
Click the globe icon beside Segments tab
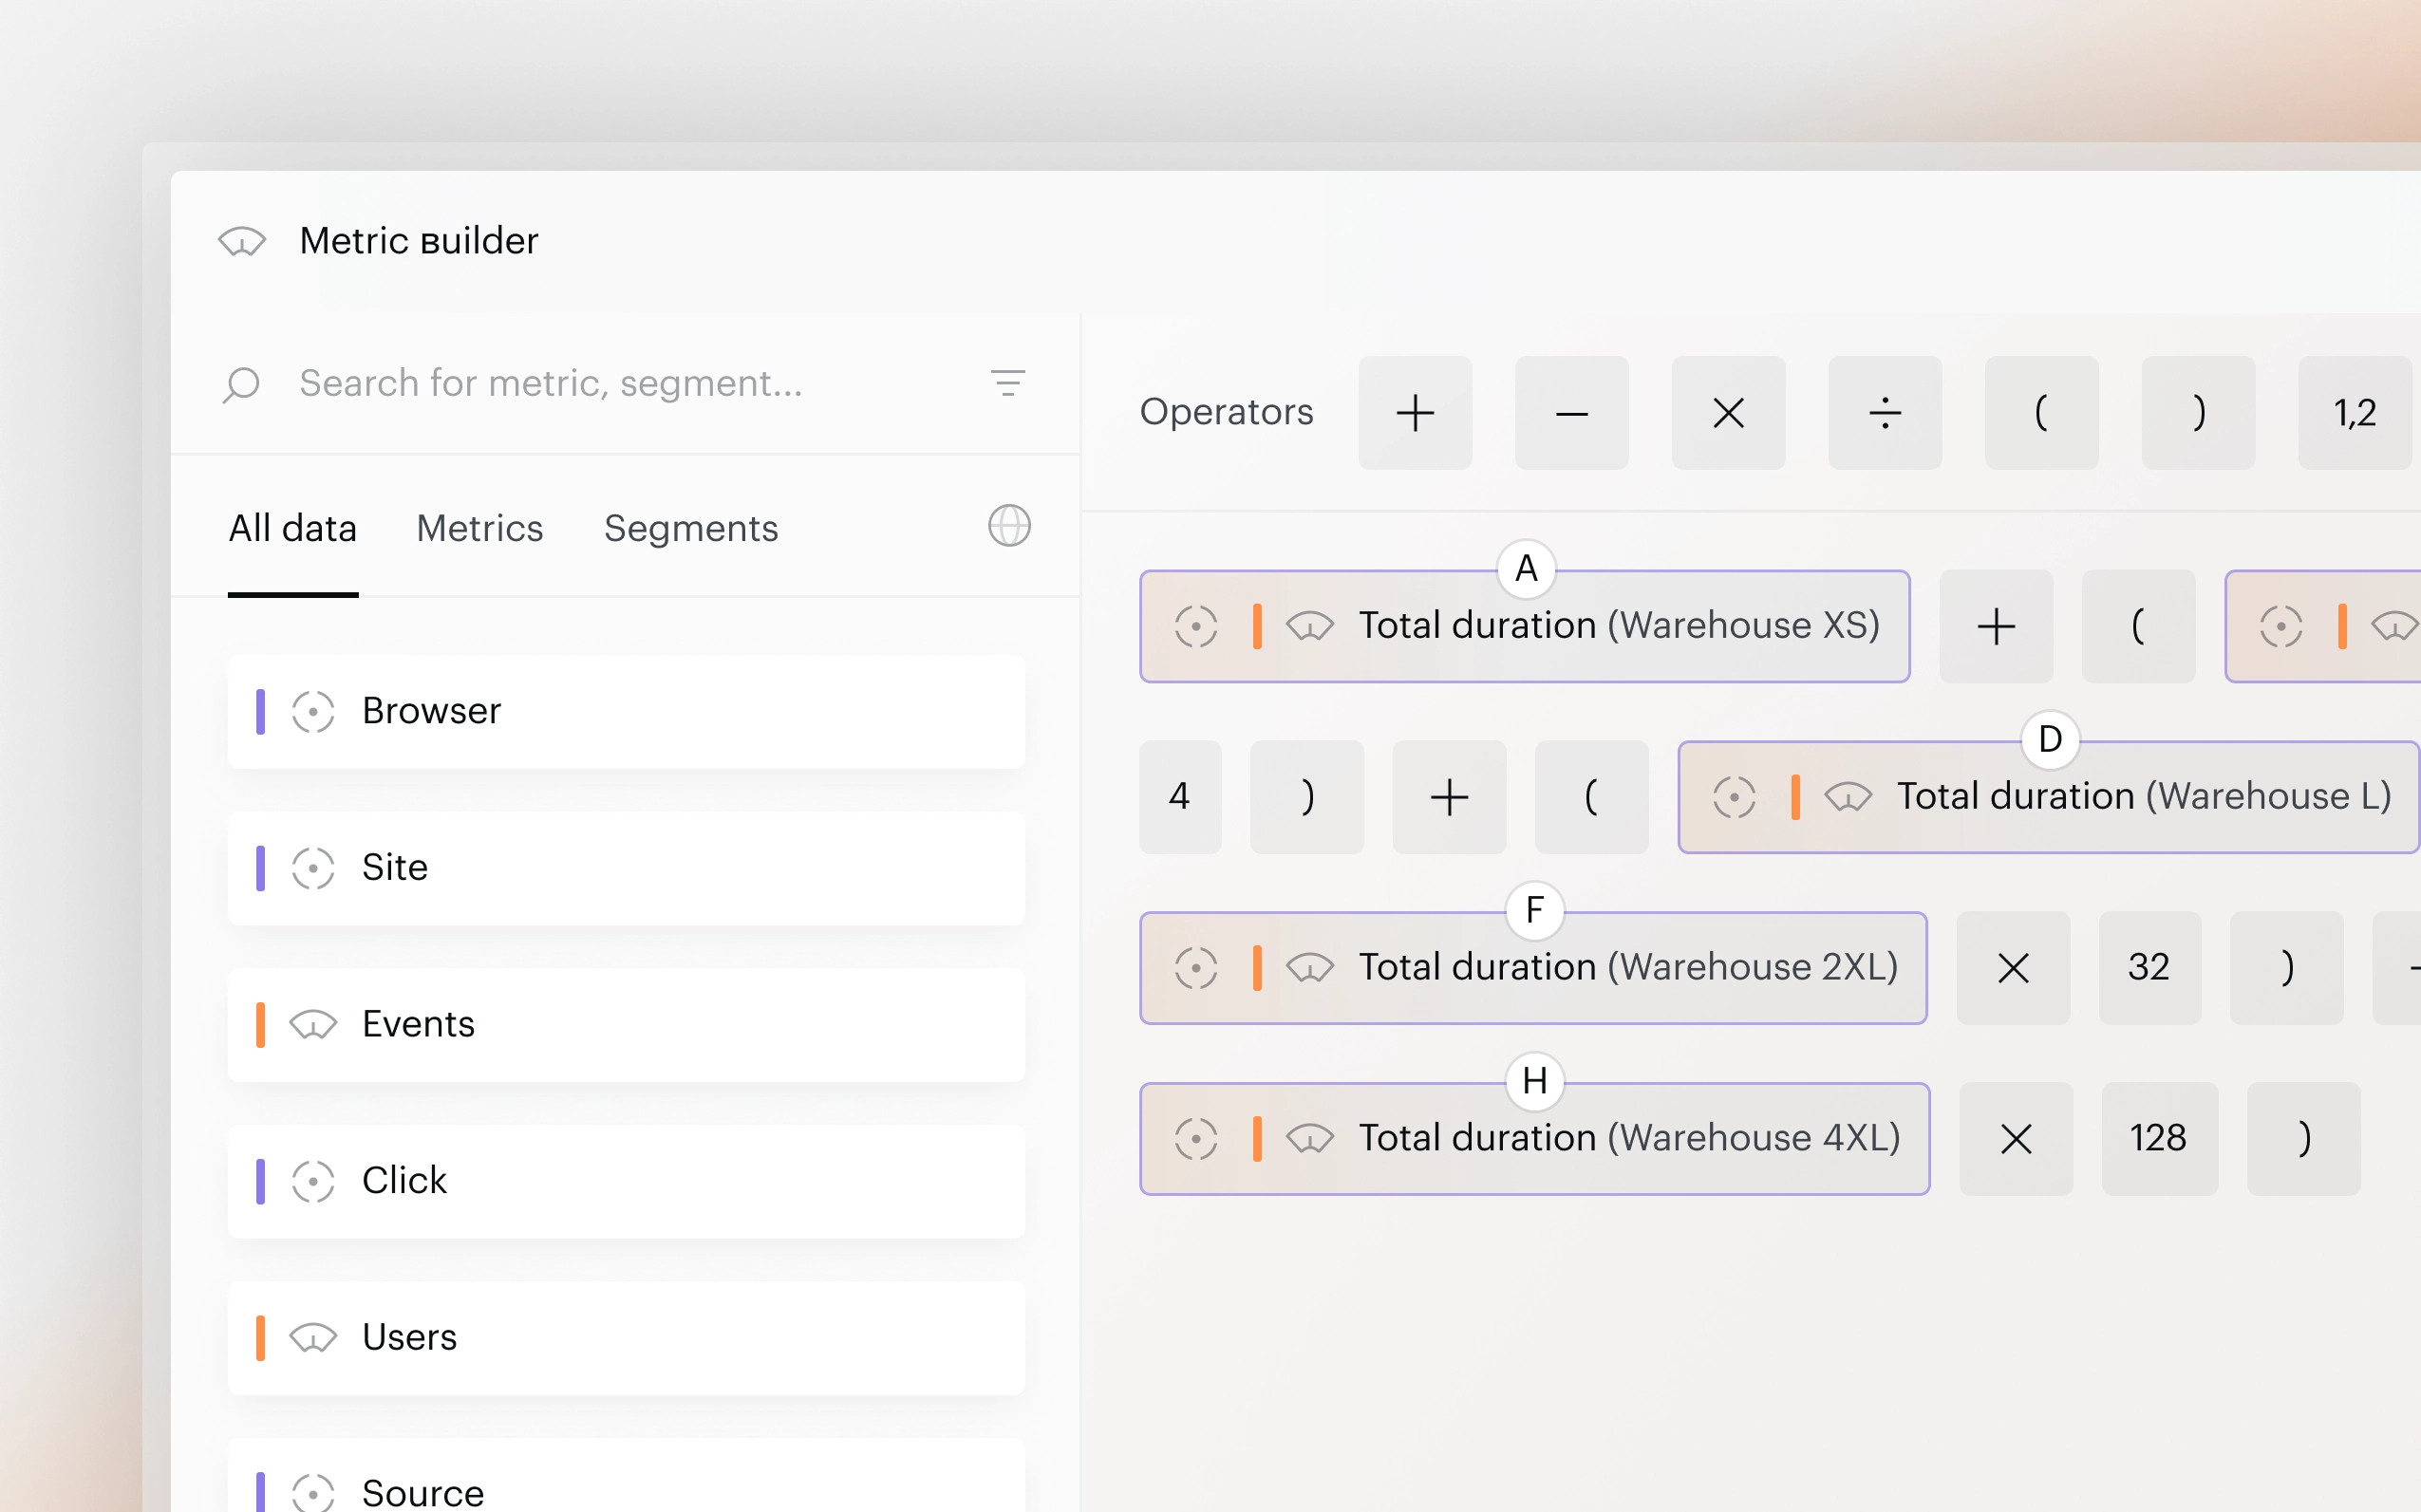click(x=1009, y=526)
